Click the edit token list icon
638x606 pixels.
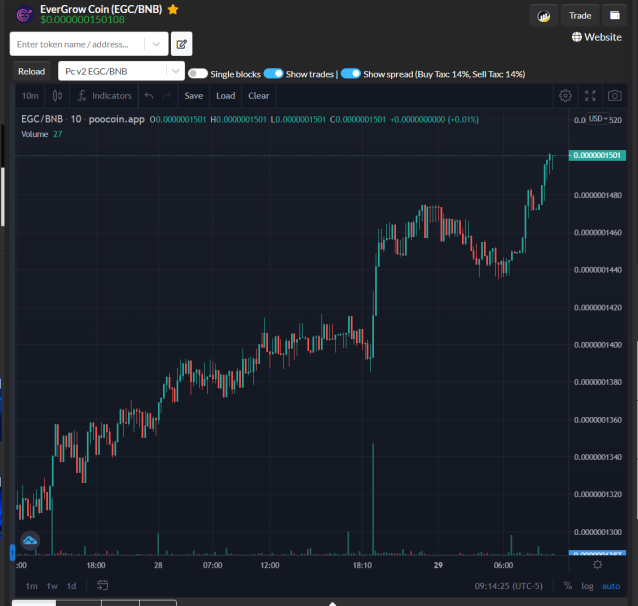pyautogui.click(x=181, y=44)
